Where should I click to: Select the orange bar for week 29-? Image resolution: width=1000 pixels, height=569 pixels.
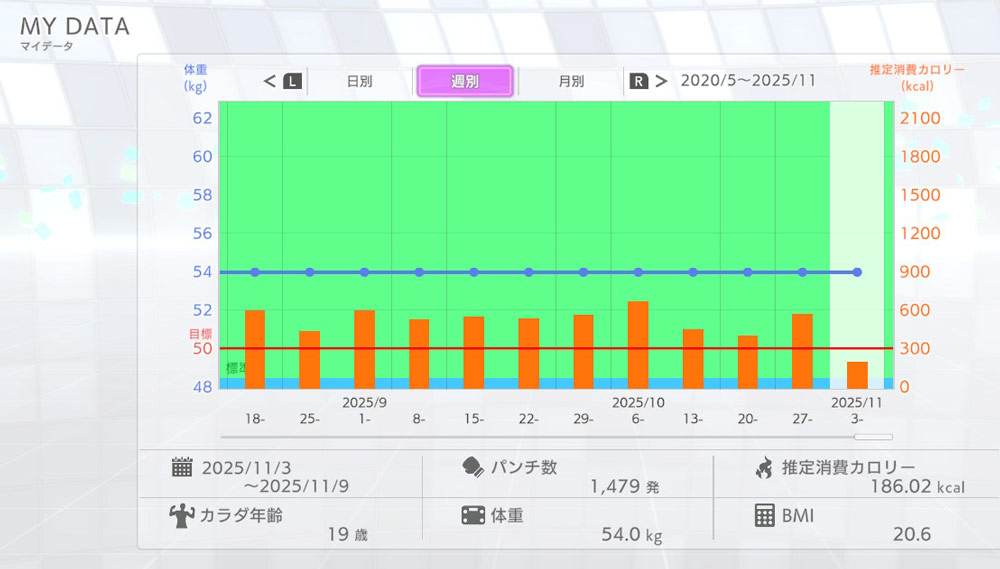pos(584,351)
